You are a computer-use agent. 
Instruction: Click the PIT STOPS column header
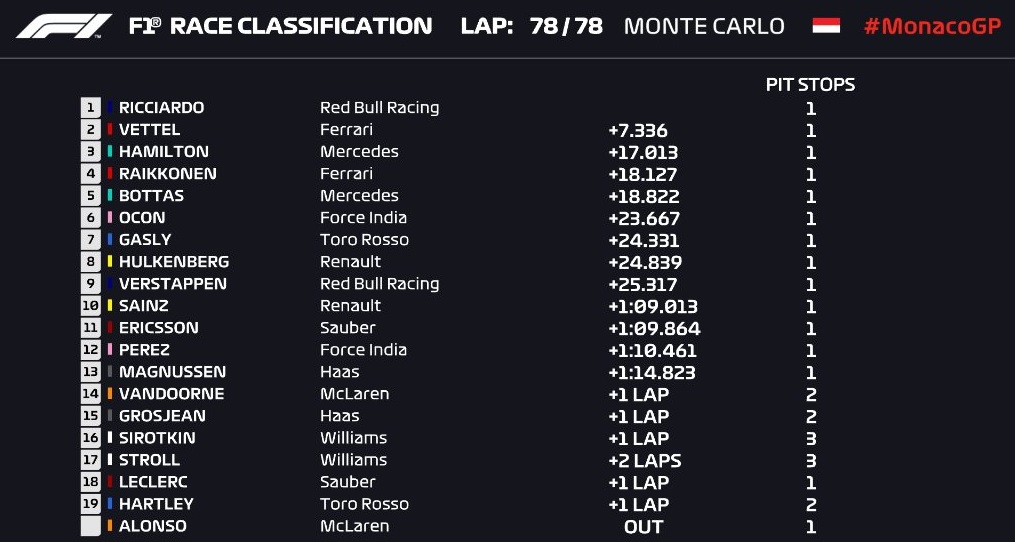(810, 85)
